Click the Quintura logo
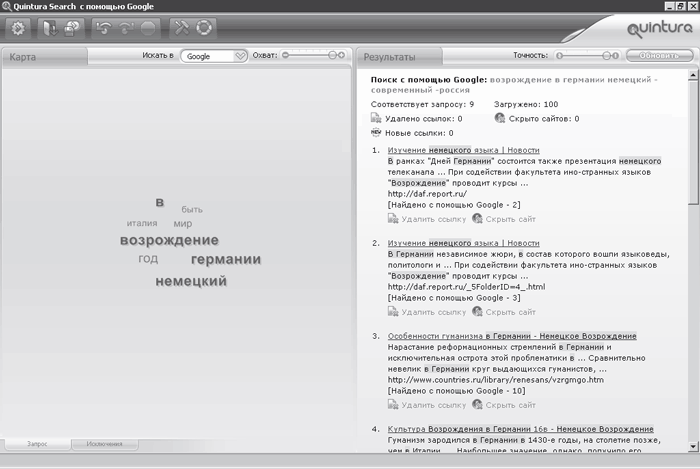700x469 pixels. point(660,29)
